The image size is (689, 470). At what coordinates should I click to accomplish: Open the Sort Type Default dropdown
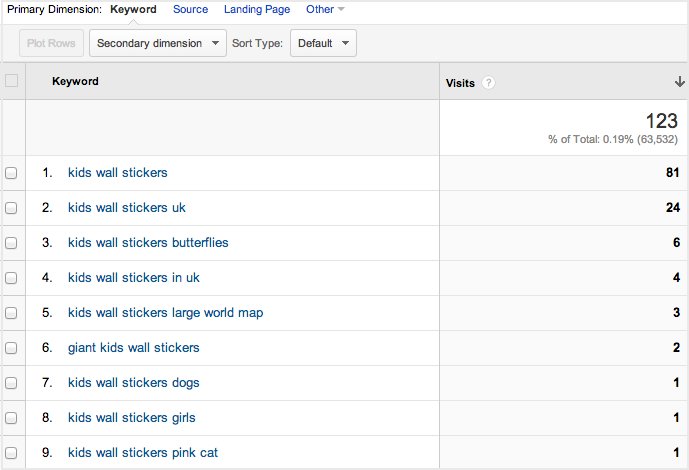pos(323,43)
